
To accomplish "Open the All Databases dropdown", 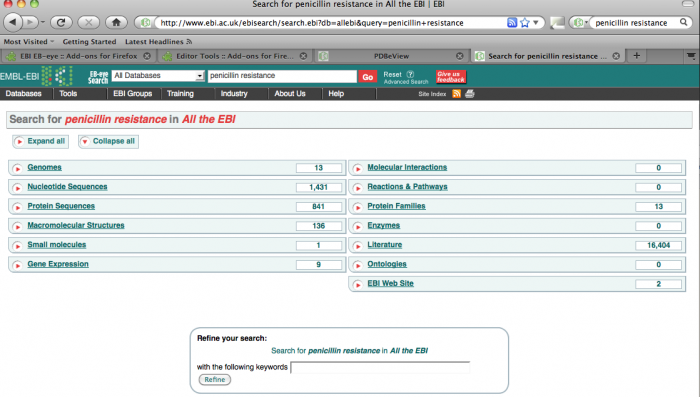I will (x=158, y=75).
